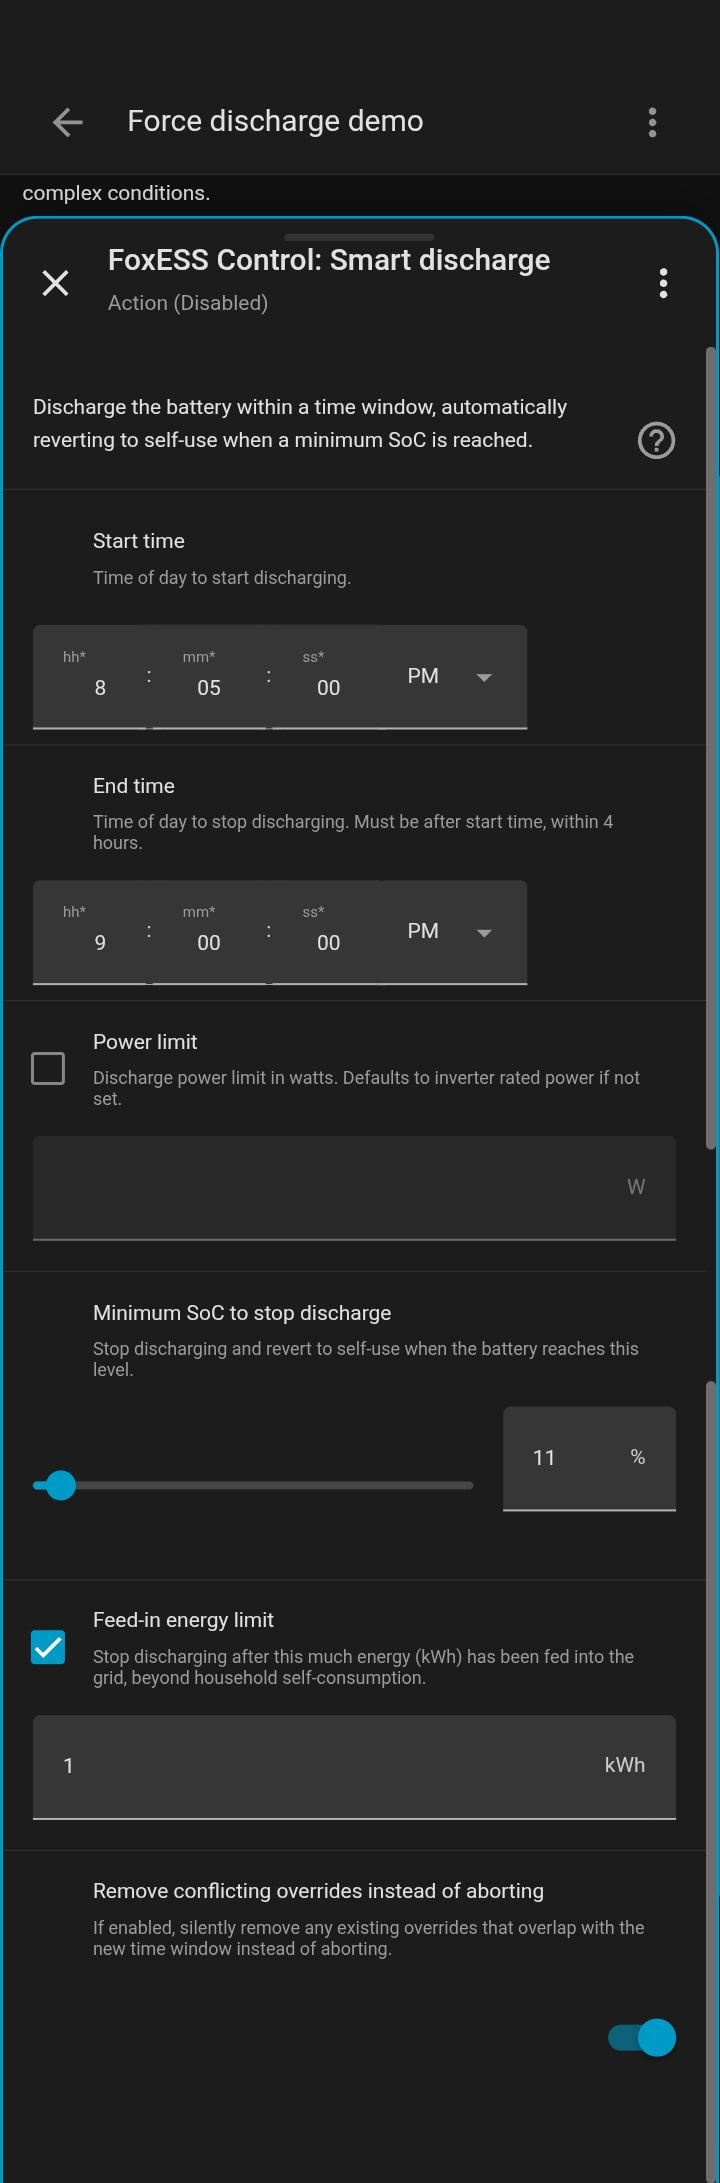Click the help question mark icon

pyautogui.click(x=656, y=440)
